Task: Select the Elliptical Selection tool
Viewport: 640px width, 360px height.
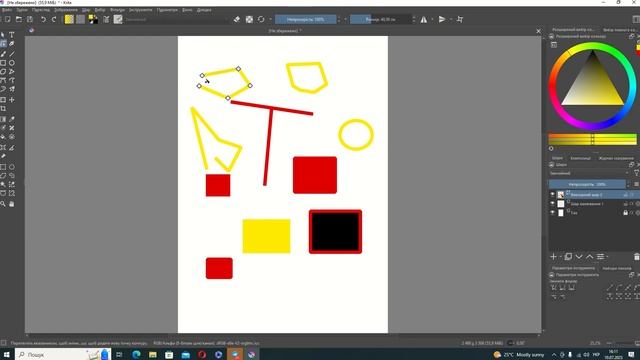Action: 12,167
